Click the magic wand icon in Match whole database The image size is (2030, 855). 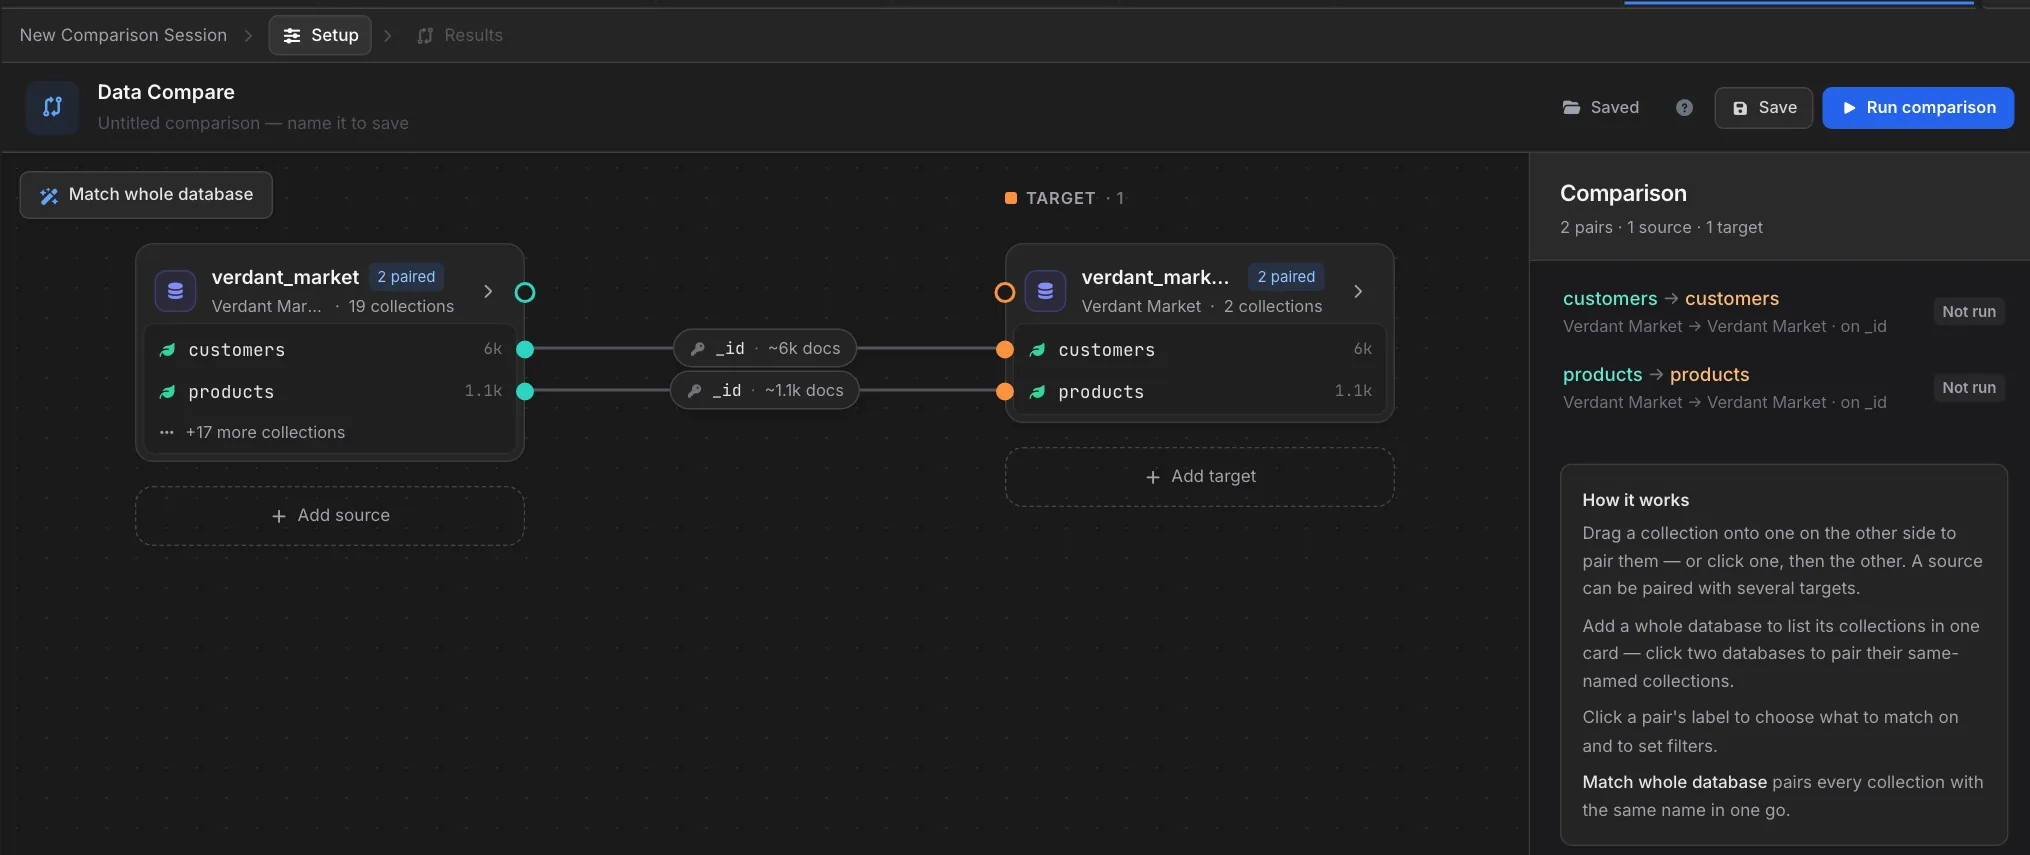(49, 195)
